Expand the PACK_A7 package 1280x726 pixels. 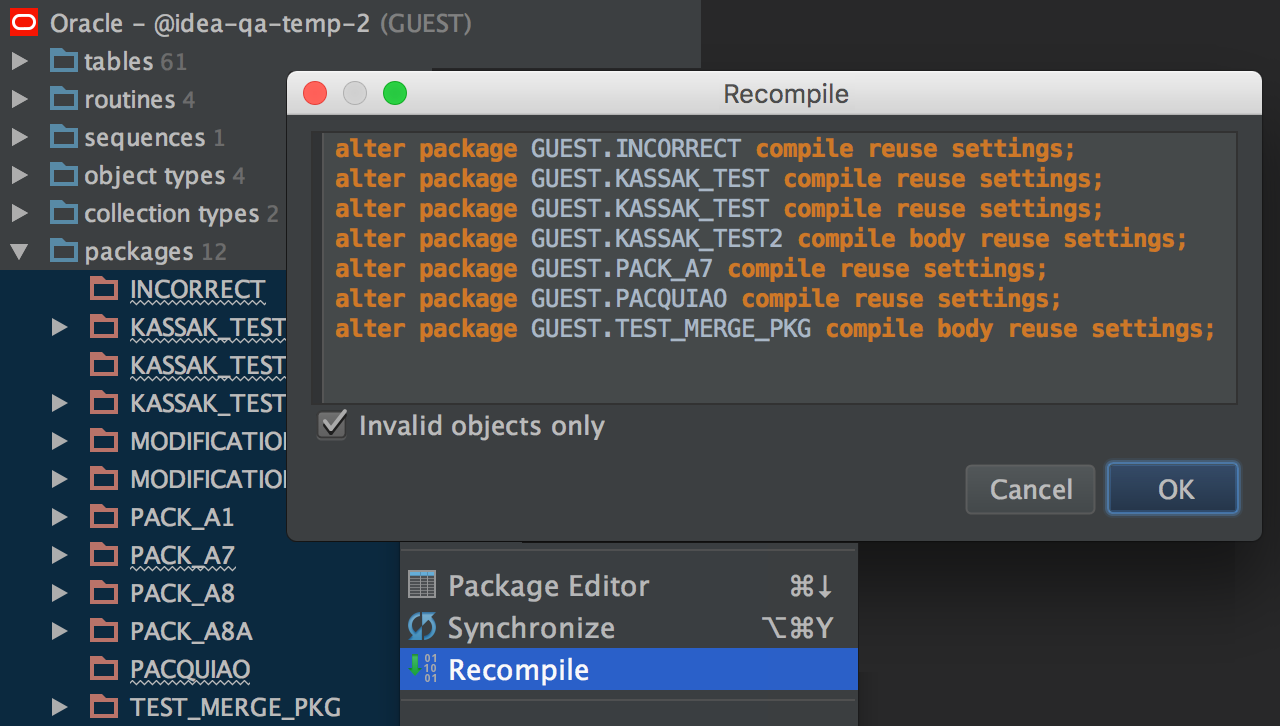[59, 555]
